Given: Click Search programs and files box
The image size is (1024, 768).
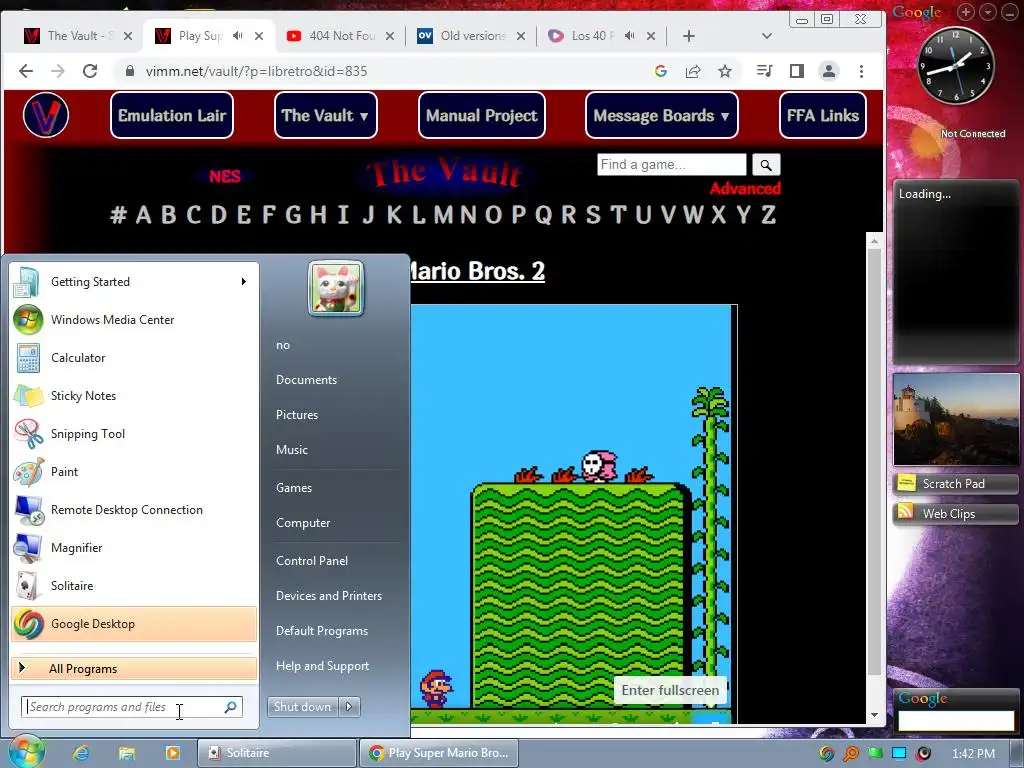Looking at the screenshot, I should tap(132, 707).
